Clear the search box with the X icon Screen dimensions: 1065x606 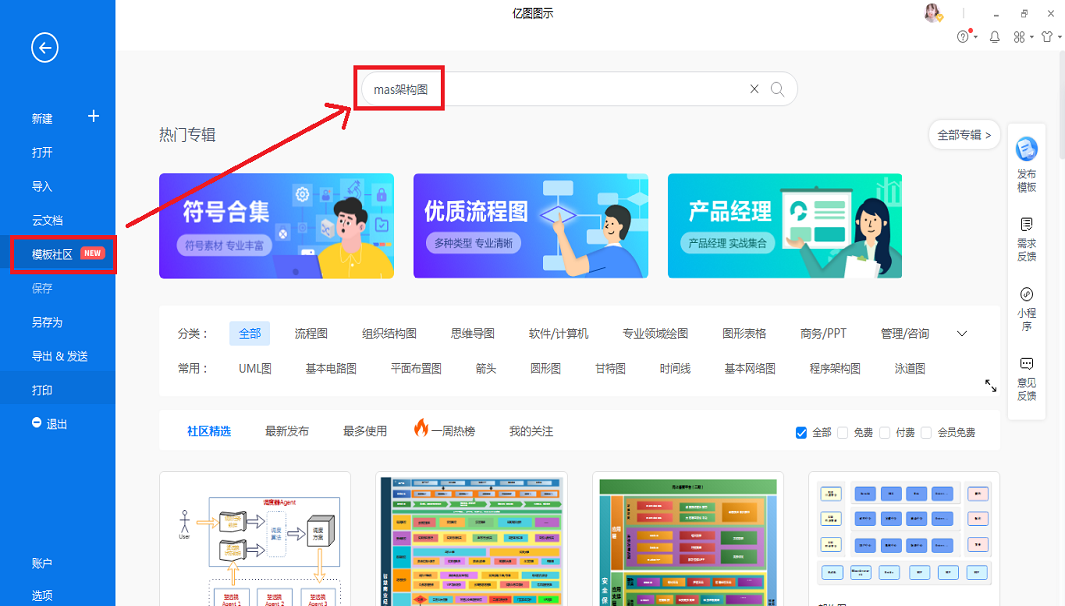(754, 89)
